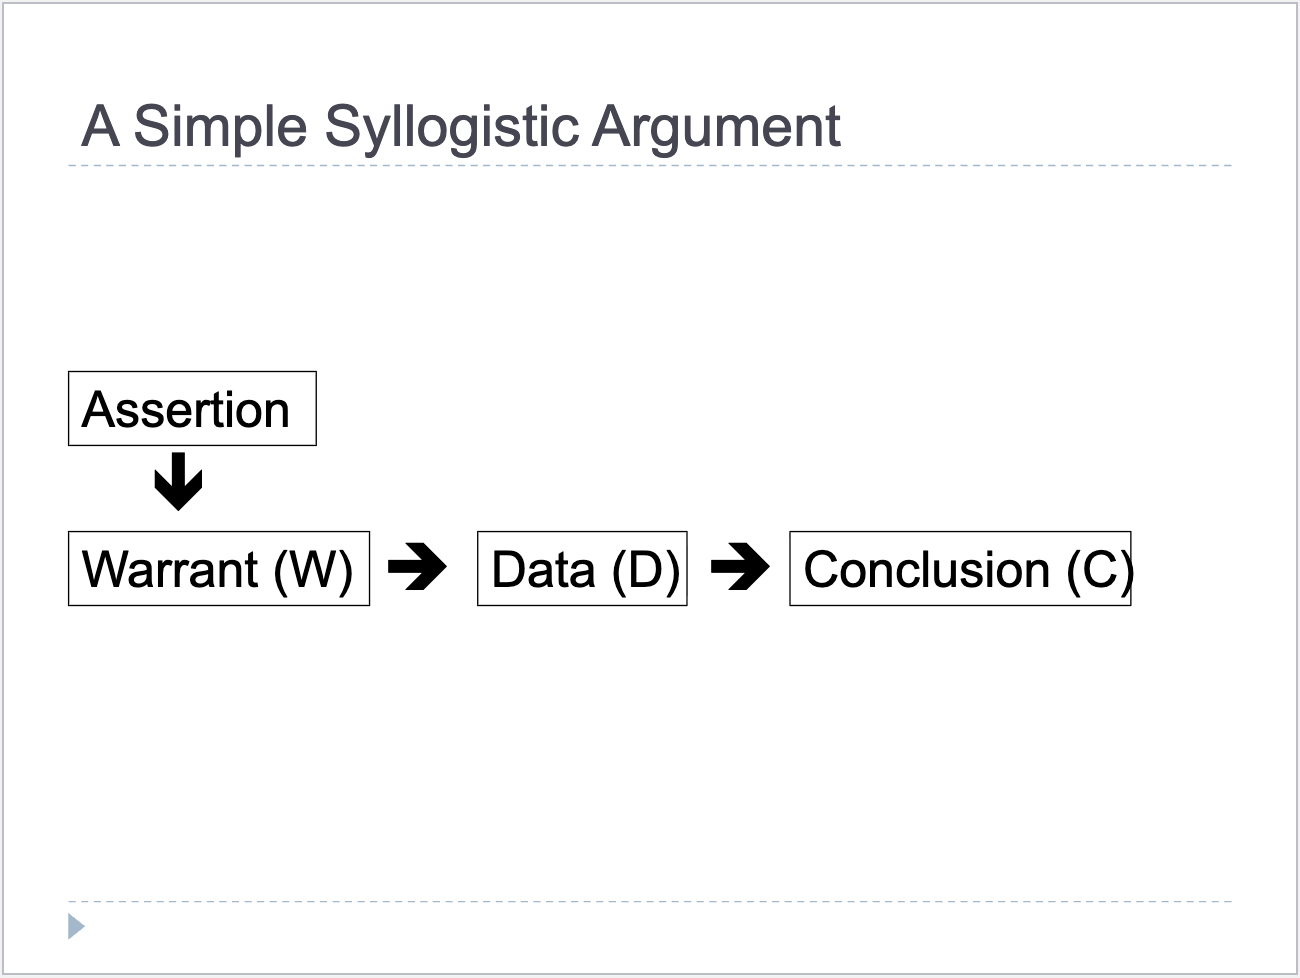The image size is (1300, 978).
Task: Click the left border of the Warrant box
Action: point(69,569)
